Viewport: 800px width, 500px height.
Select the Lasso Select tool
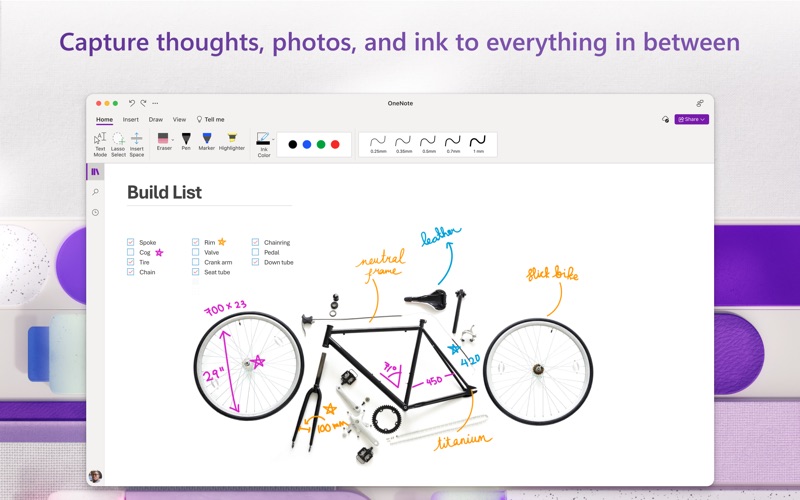tap(118, 144)
